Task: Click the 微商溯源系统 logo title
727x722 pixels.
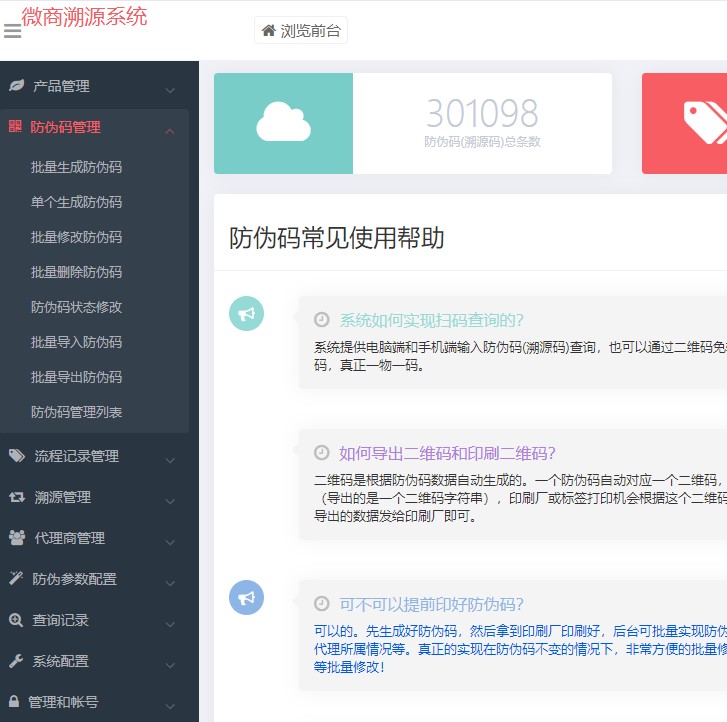Action: (84, 17)
